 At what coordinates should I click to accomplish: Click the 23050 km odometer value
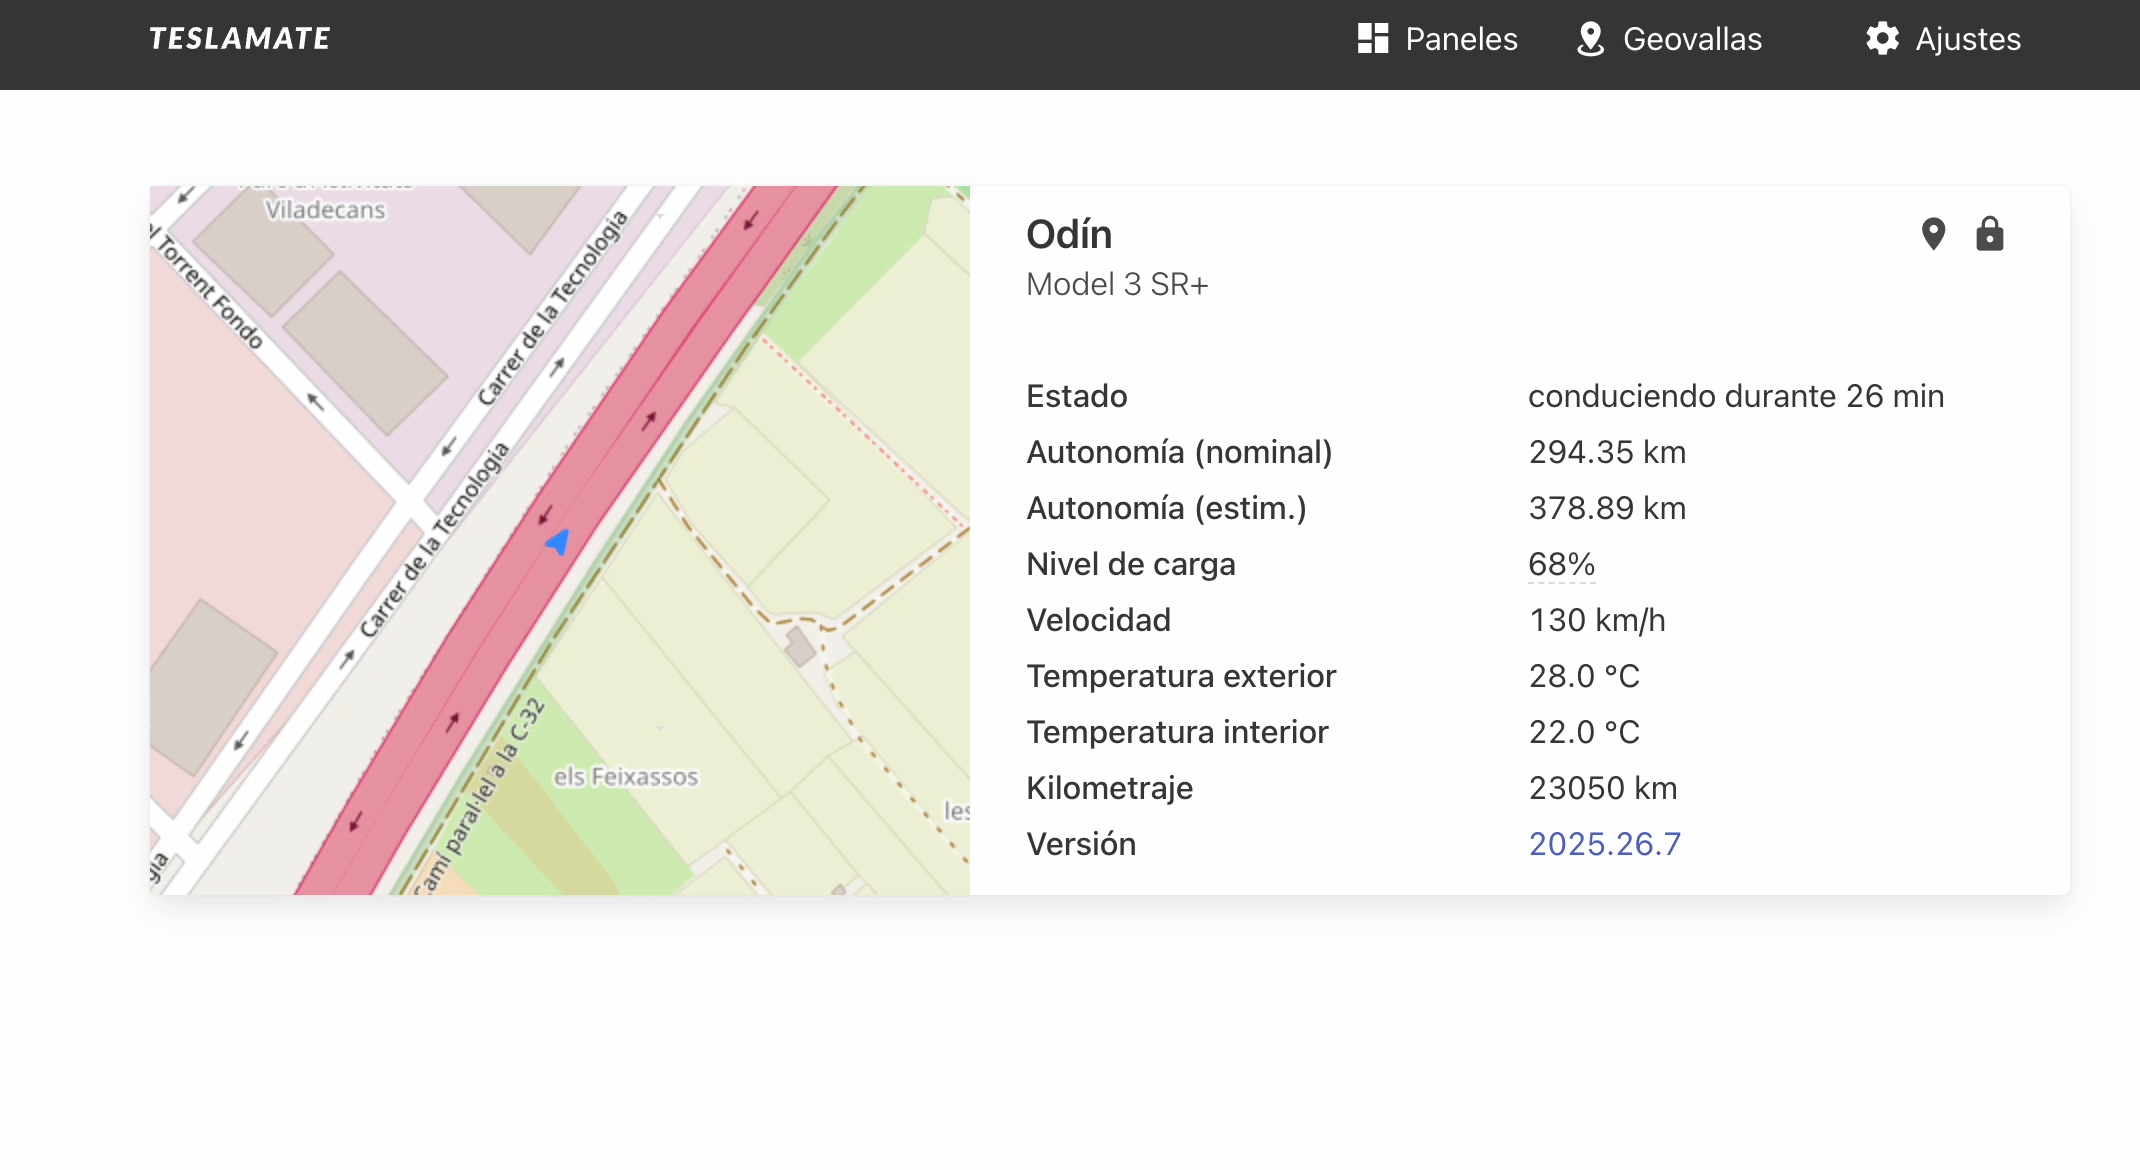[x=1603, y=788]
